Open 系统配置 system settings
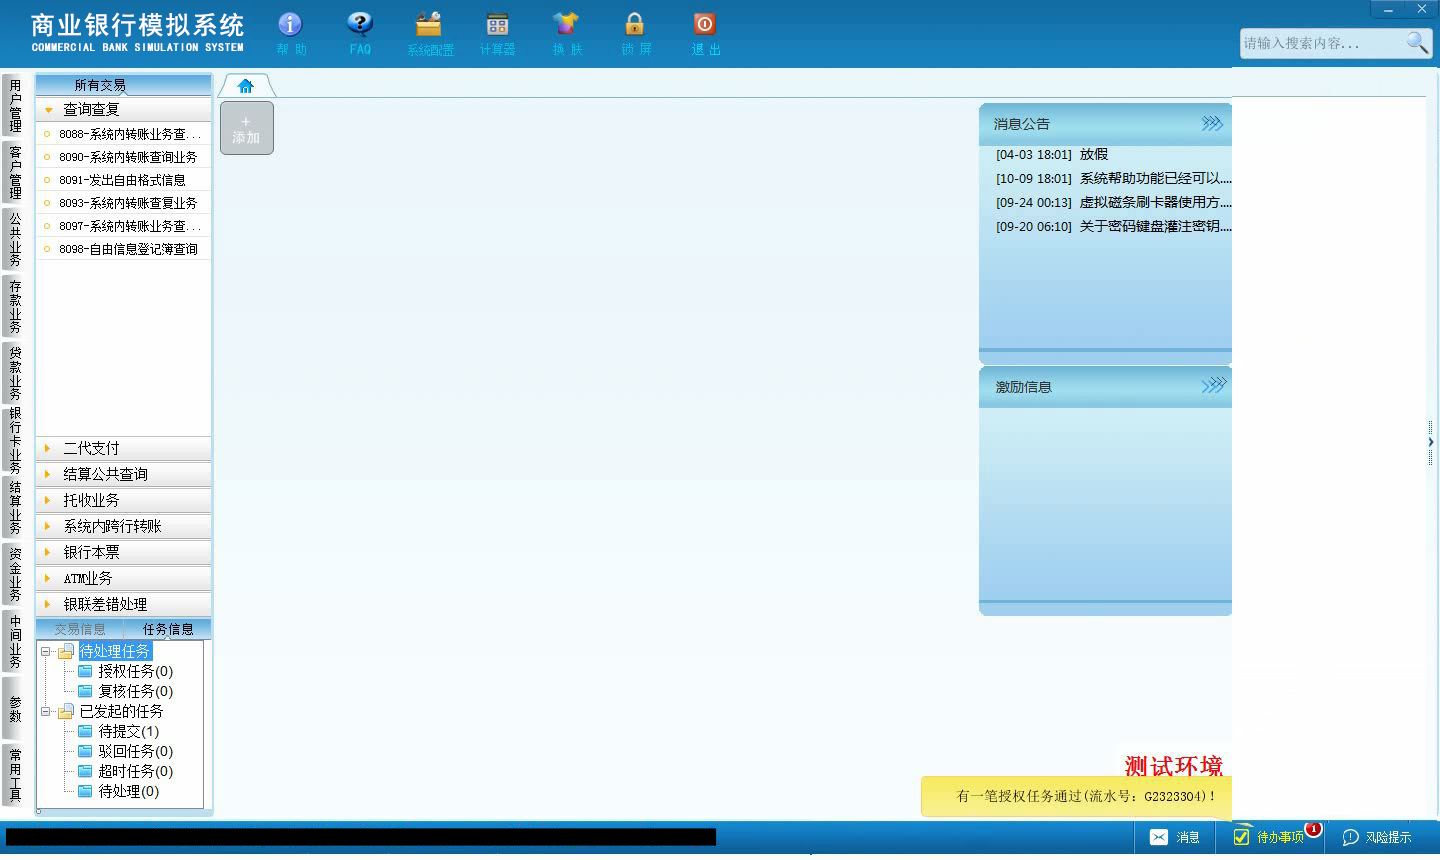The height and width of the screenshot is (860, 1440). coord(430,33)
